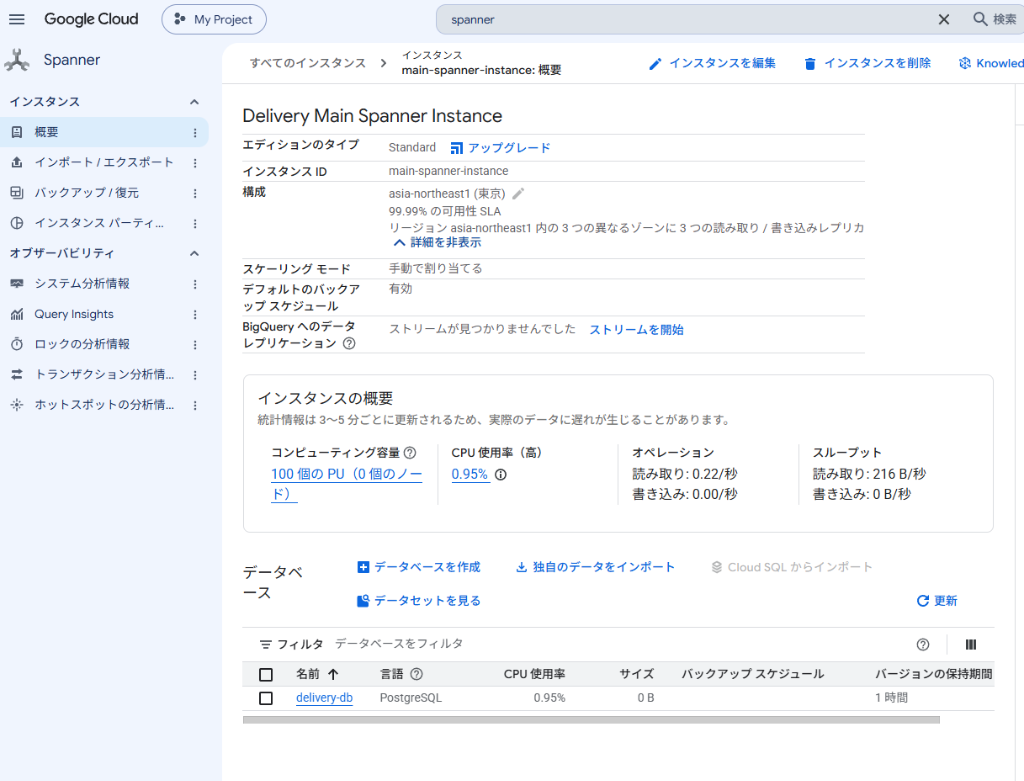
Task: Open more options for トランザクション分析情...
Action: [x=195, y=375]
